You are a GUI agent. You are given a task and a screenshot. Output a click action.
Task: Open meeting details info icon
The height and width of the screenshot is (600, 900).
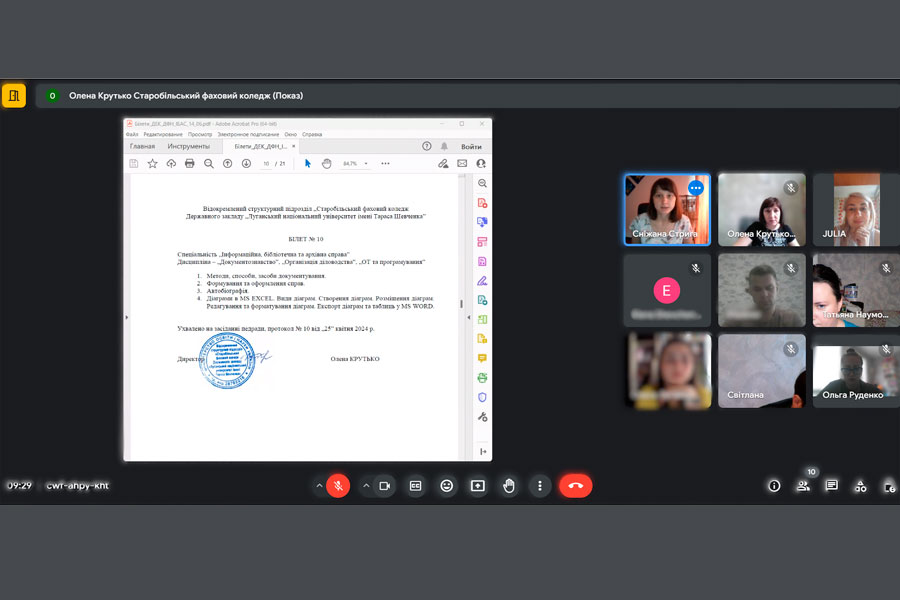pos(774,486)
